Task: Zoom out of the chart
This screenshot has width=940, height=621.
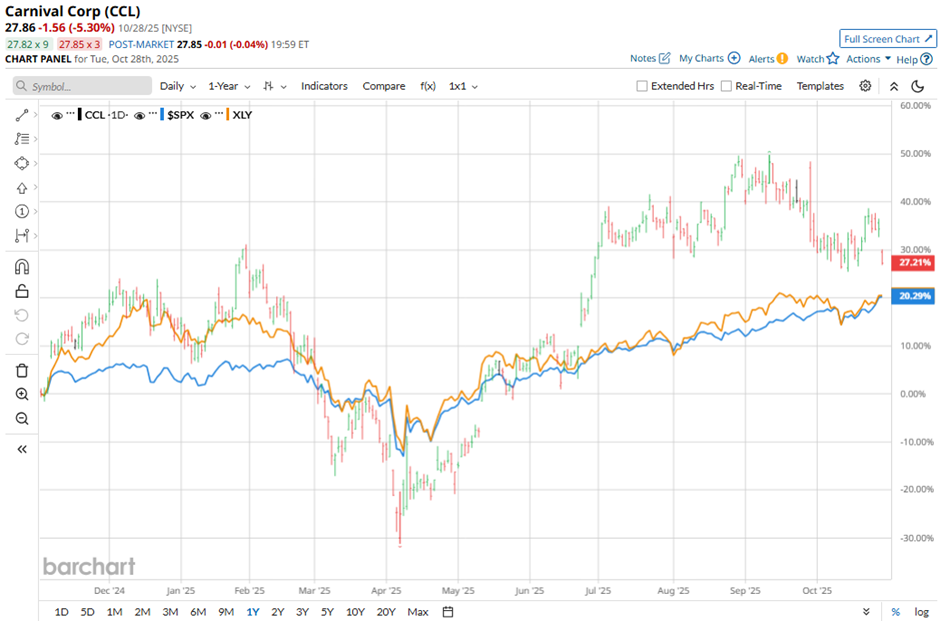Action: [22, 418]
